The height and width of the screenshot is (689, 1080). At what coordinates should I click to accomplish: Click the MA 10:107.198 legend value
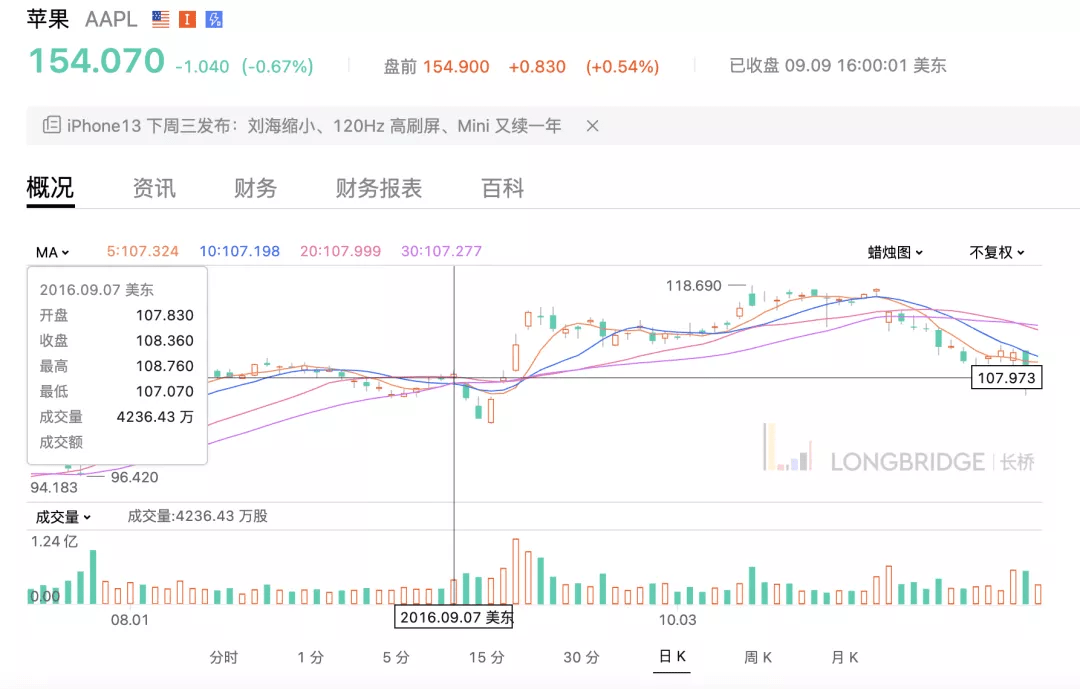click(240, 251)
